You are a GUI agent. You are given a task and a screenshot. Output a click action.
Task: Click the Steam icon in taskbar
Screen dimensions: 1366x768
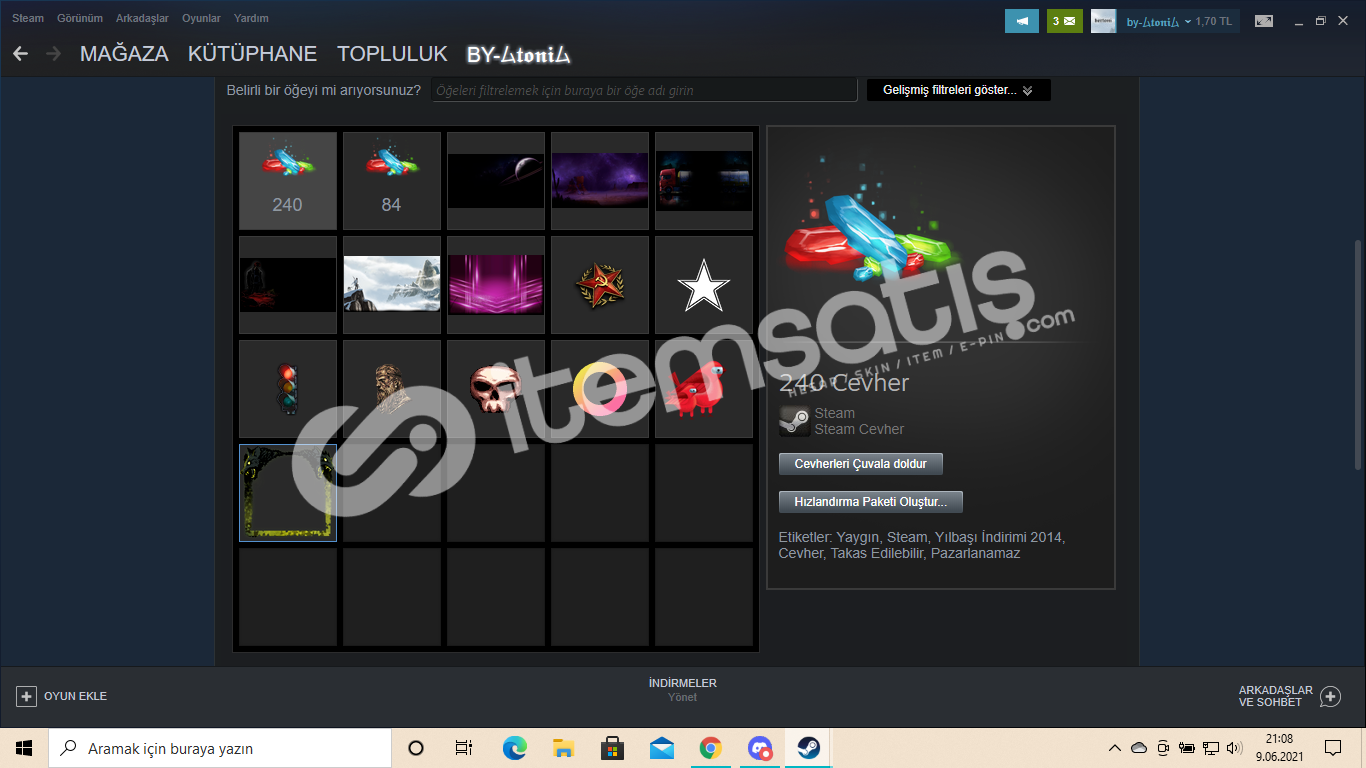[809, 748]
